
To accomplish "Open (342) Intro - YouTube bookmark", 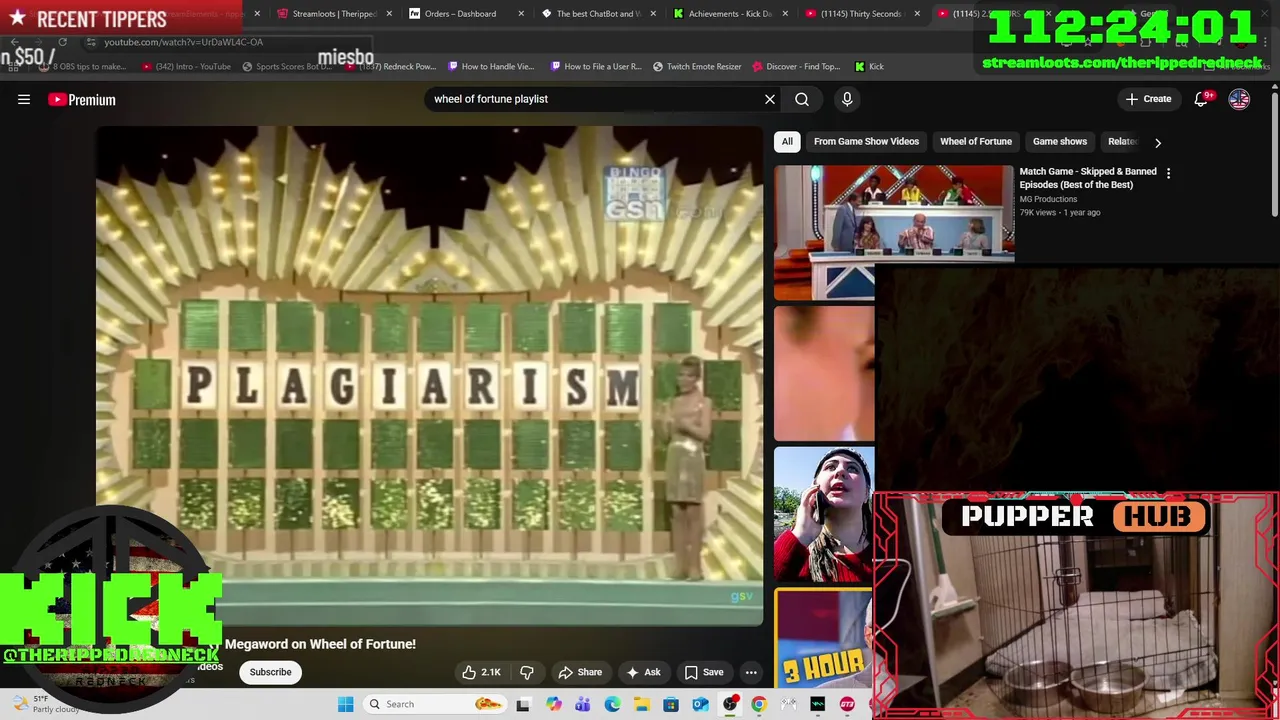I will tap(186, 66).
